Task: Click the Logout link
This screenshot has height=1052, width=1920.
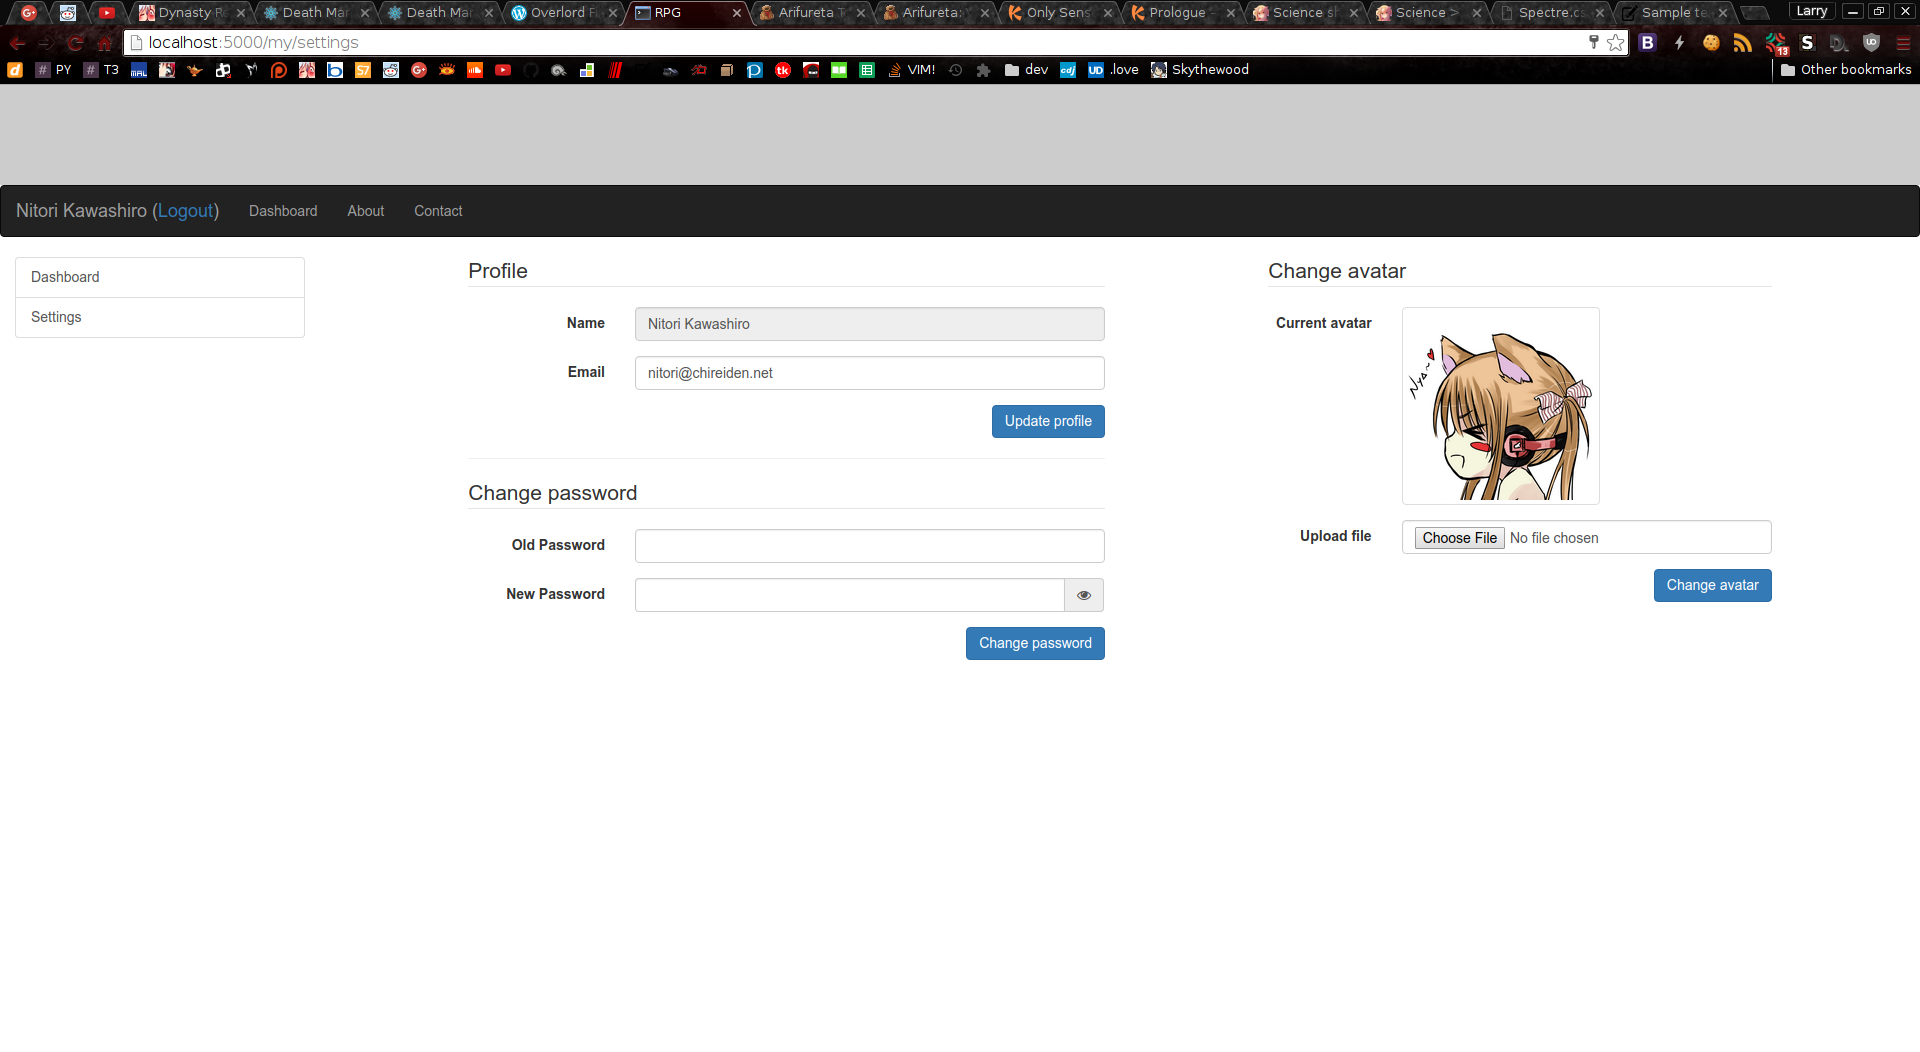Action: pyautogui.click(x=186, y=211)
